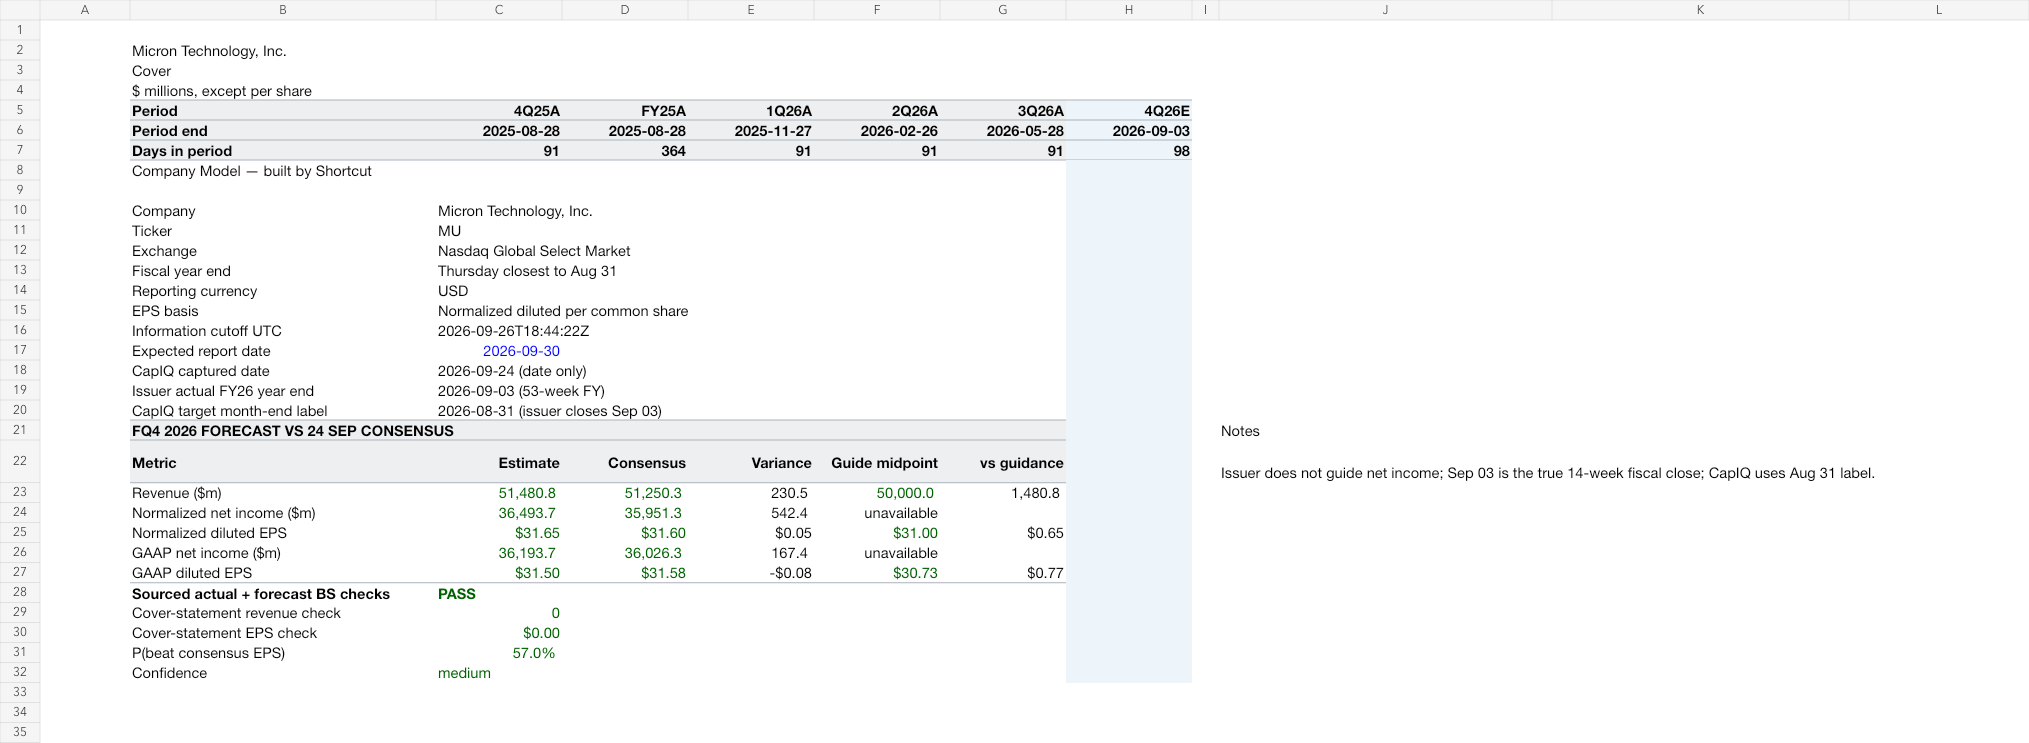Click GAAP net income variance 167.4
2029x743 pixels.
[x=790, y=553]
